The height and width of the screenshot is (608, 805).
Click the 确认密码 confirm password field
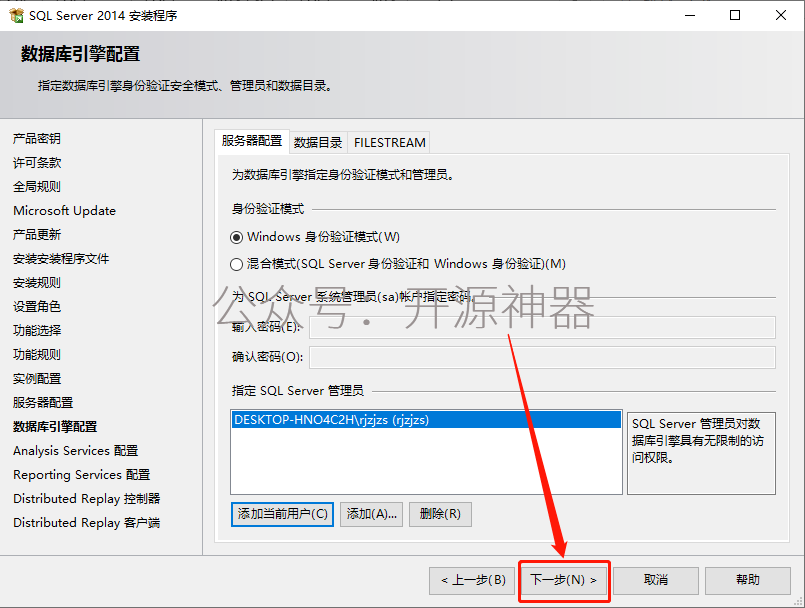point(542,357)
